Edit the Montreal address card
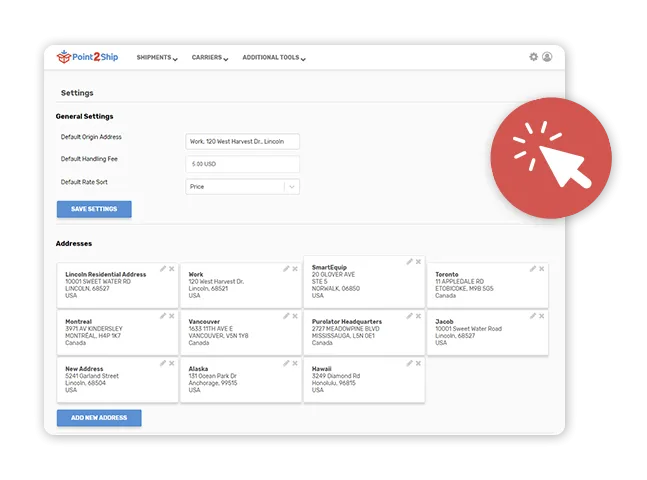This screenshot has height=480, width=647. tap(163, 316)
